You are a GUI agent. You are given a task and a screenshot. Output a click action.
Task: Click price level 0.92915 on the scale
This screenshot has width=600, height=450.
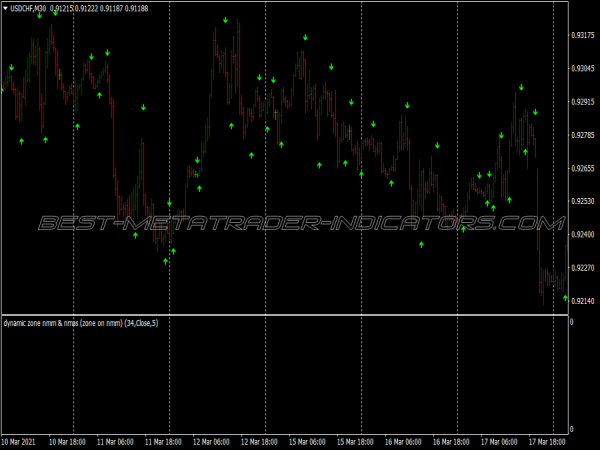tap(583, 102)
